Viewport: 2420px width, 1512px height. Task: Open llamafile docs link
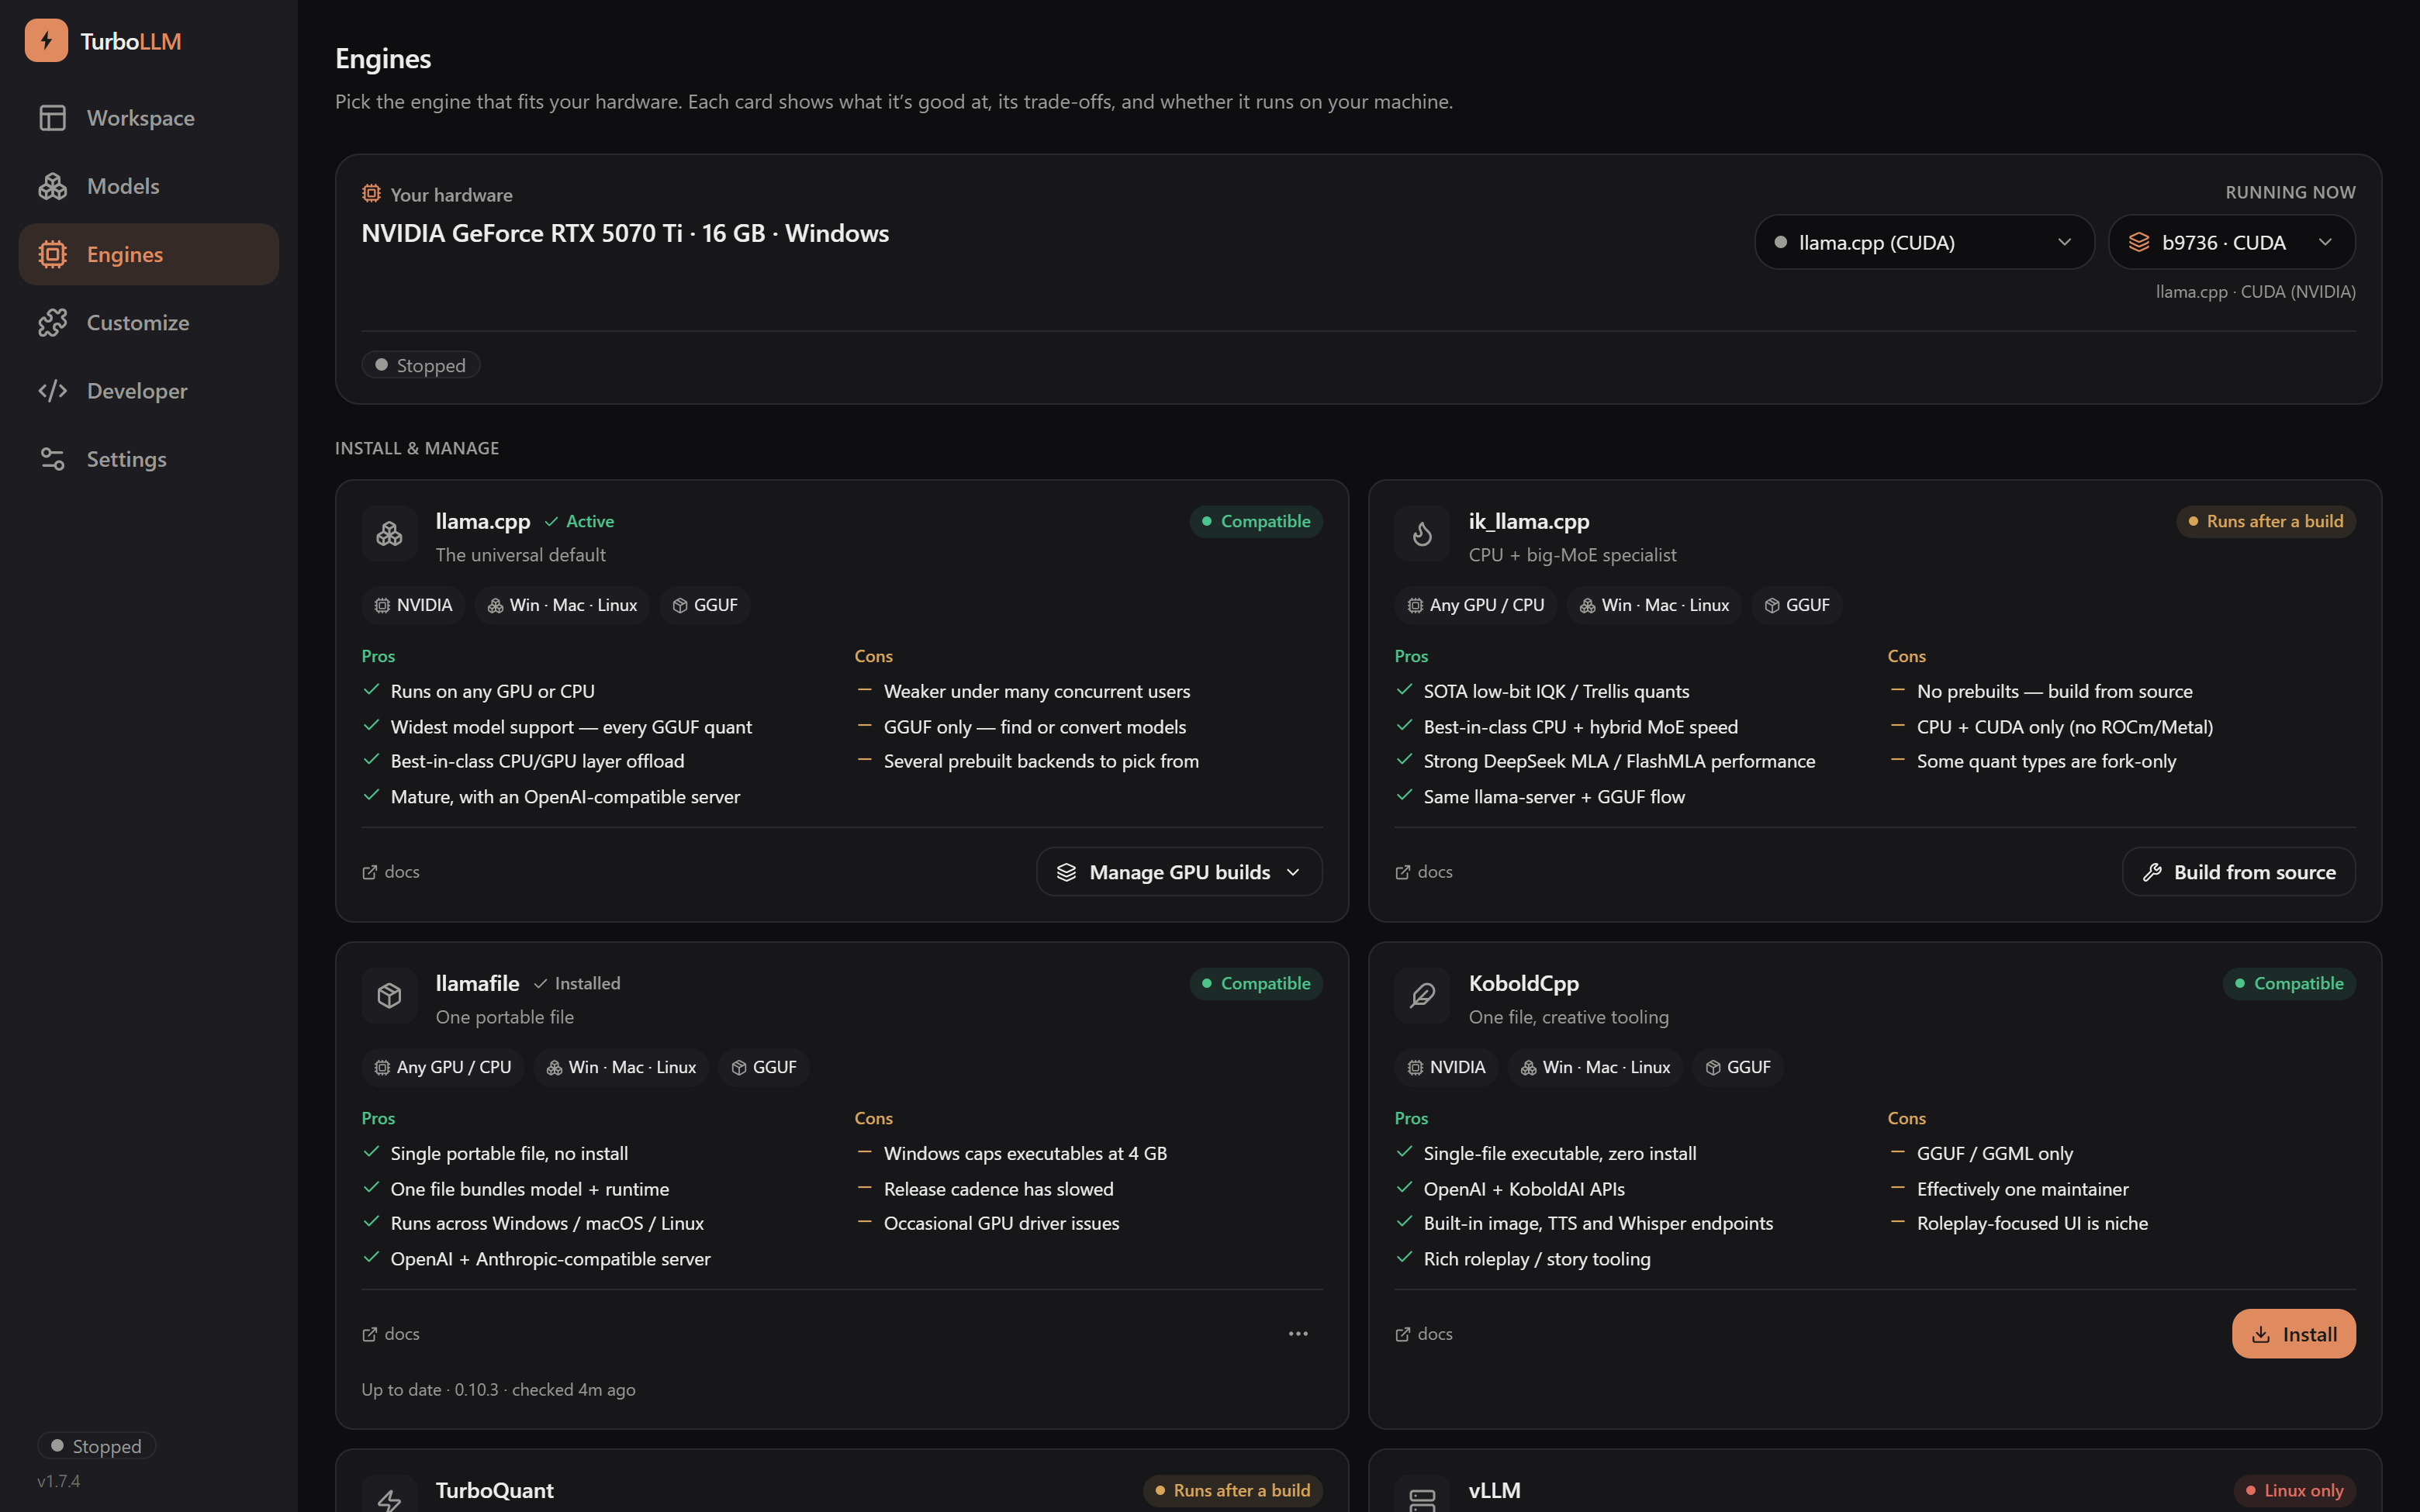tap(391, 1334)
